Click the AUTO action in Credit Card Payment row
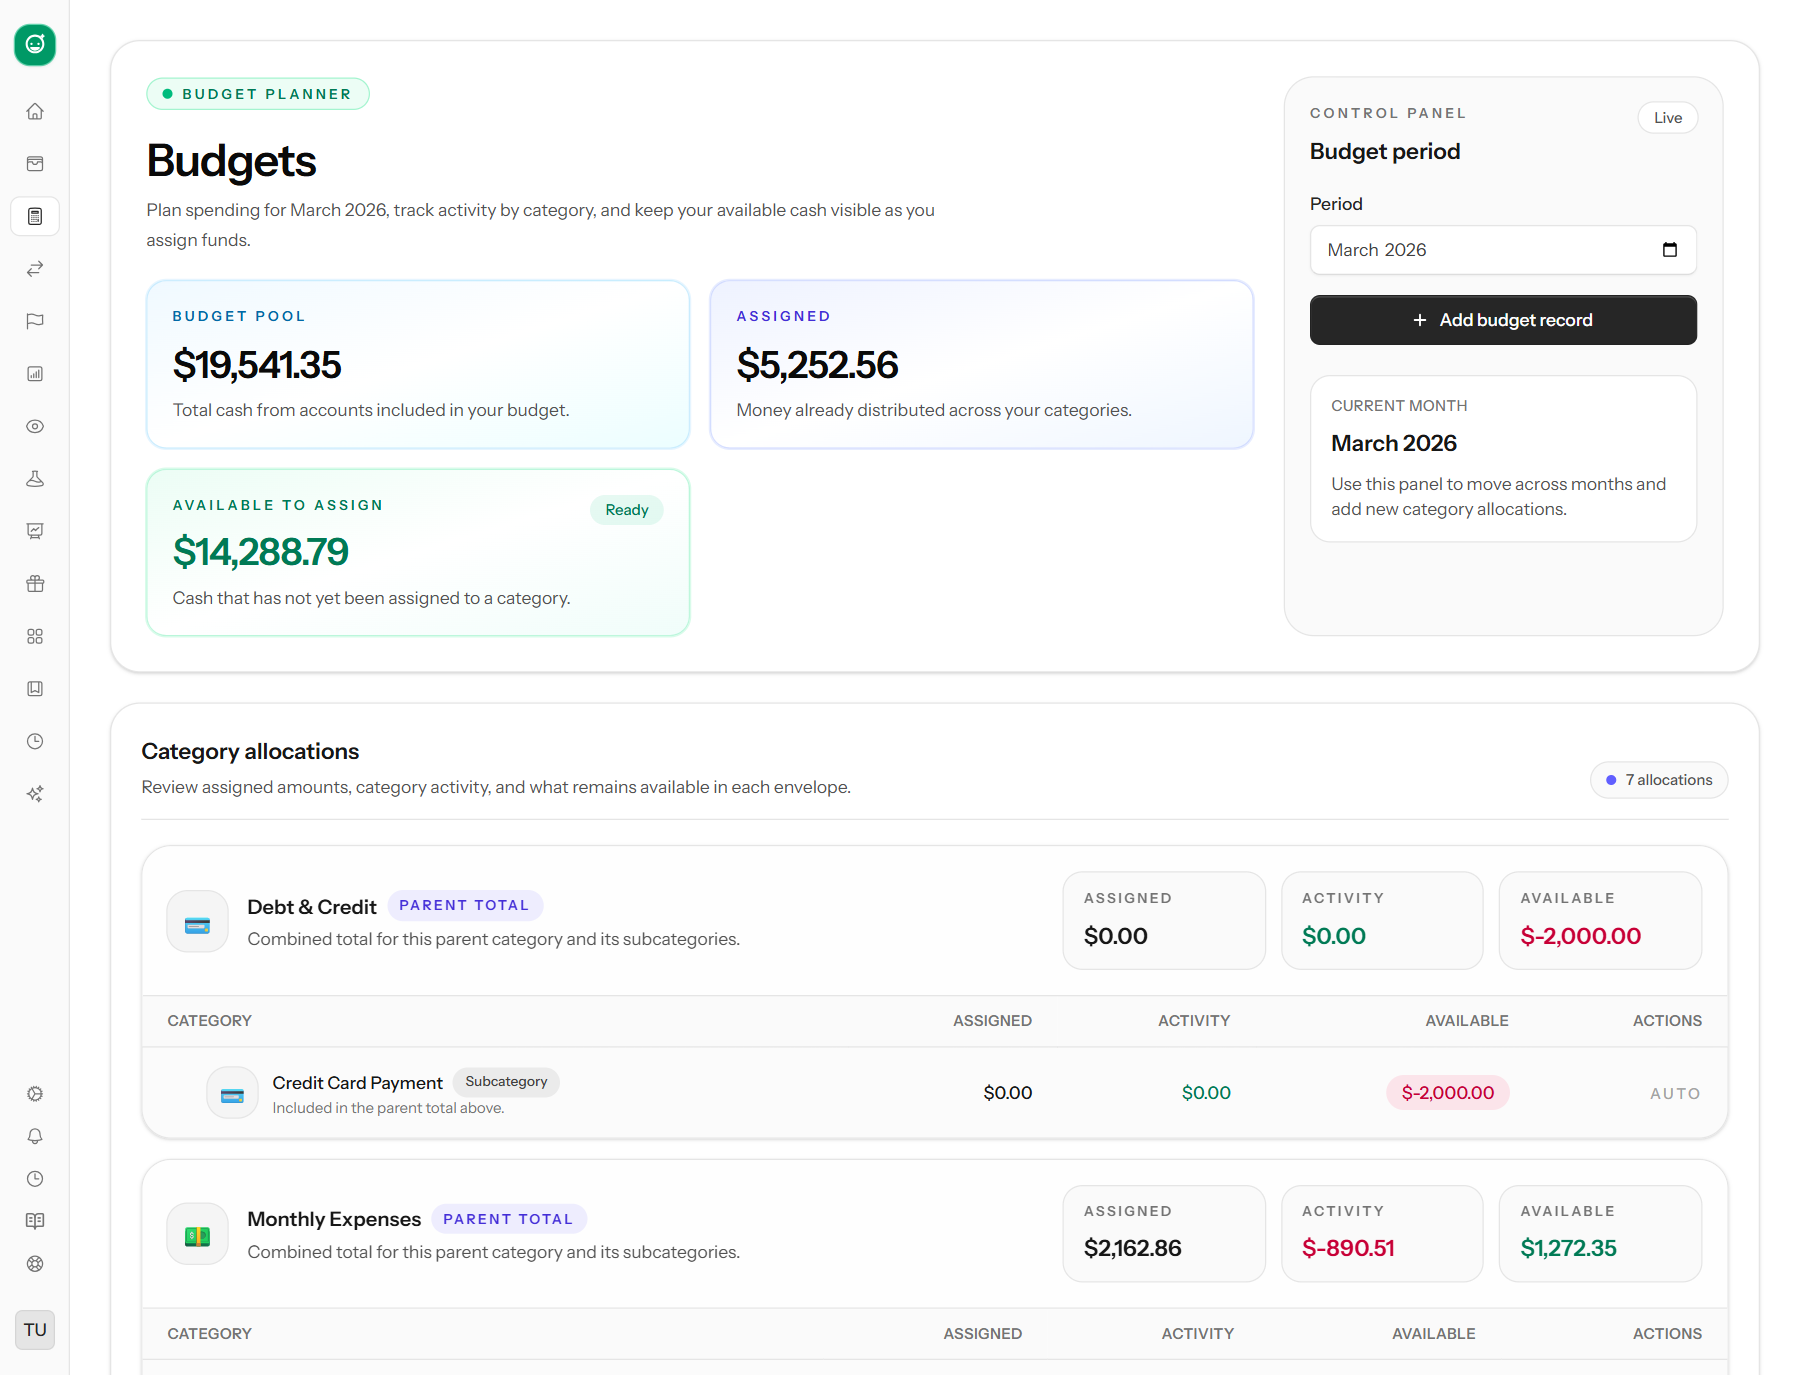 pyautogui.click(x=1675, y=1094)
